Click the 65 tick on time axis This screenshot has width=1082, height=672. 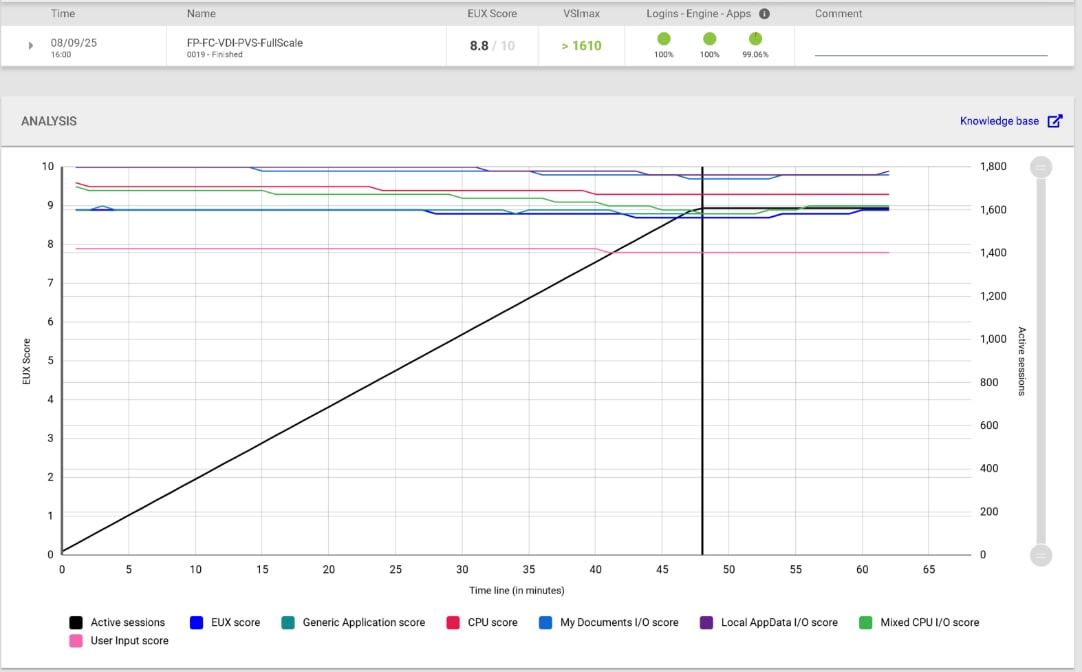[929, 570]
